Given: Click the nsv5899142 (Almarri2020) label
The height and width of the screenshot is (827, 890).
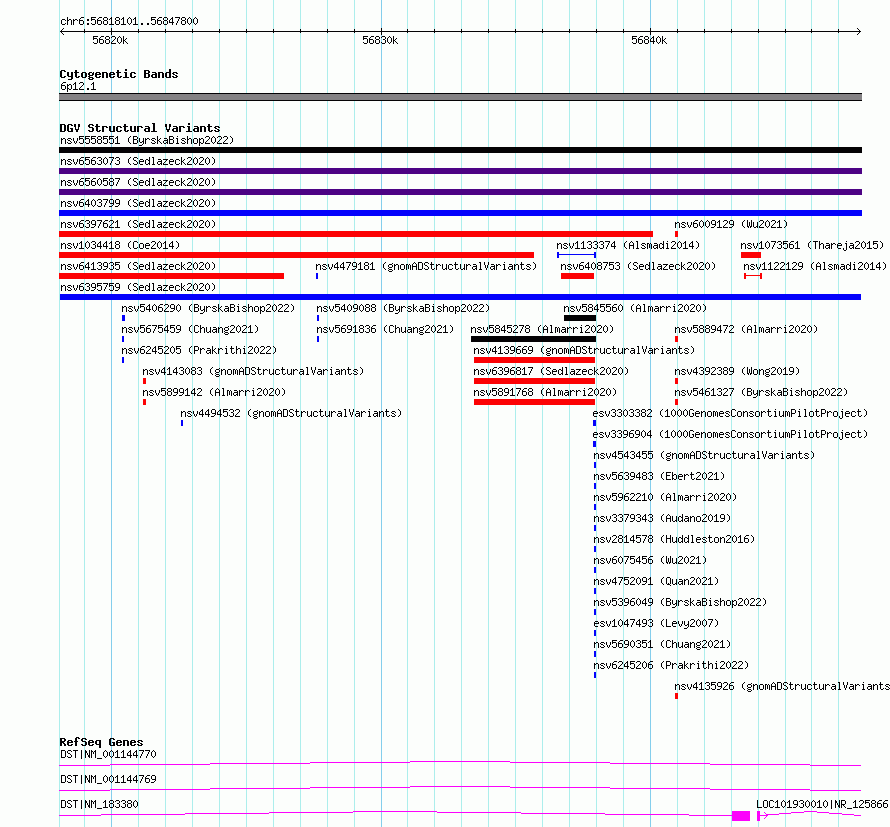Looking at the screenshot, I should pos(214,392).
